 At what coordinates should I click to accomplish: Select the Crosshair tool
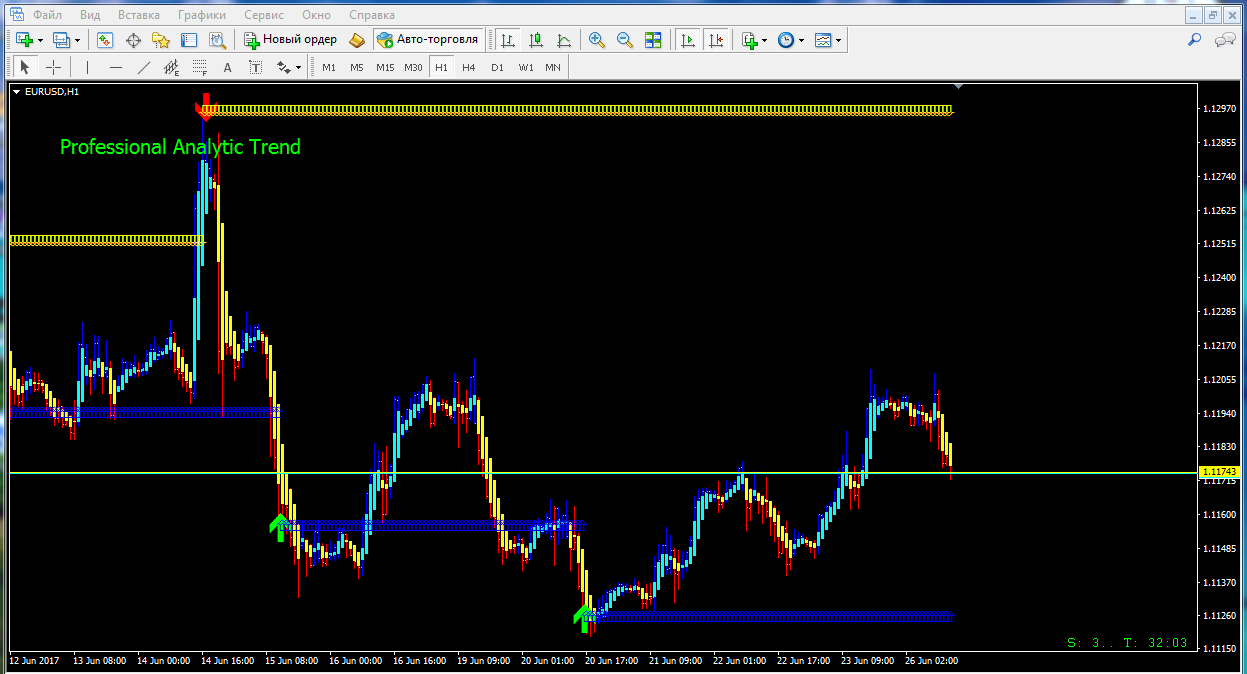pyautogui.click(x=53, y=67)
